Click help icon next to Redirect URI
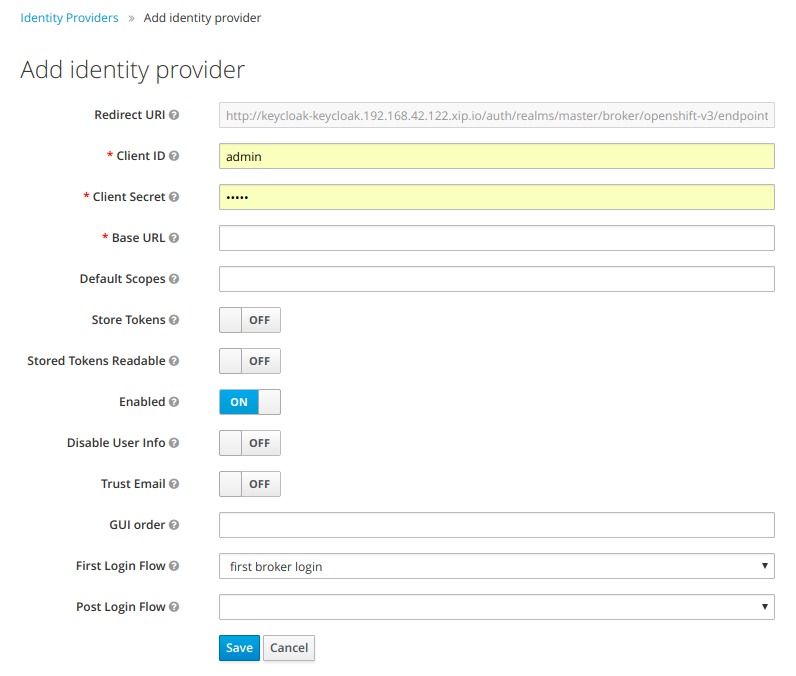 [x=175, y=115]
